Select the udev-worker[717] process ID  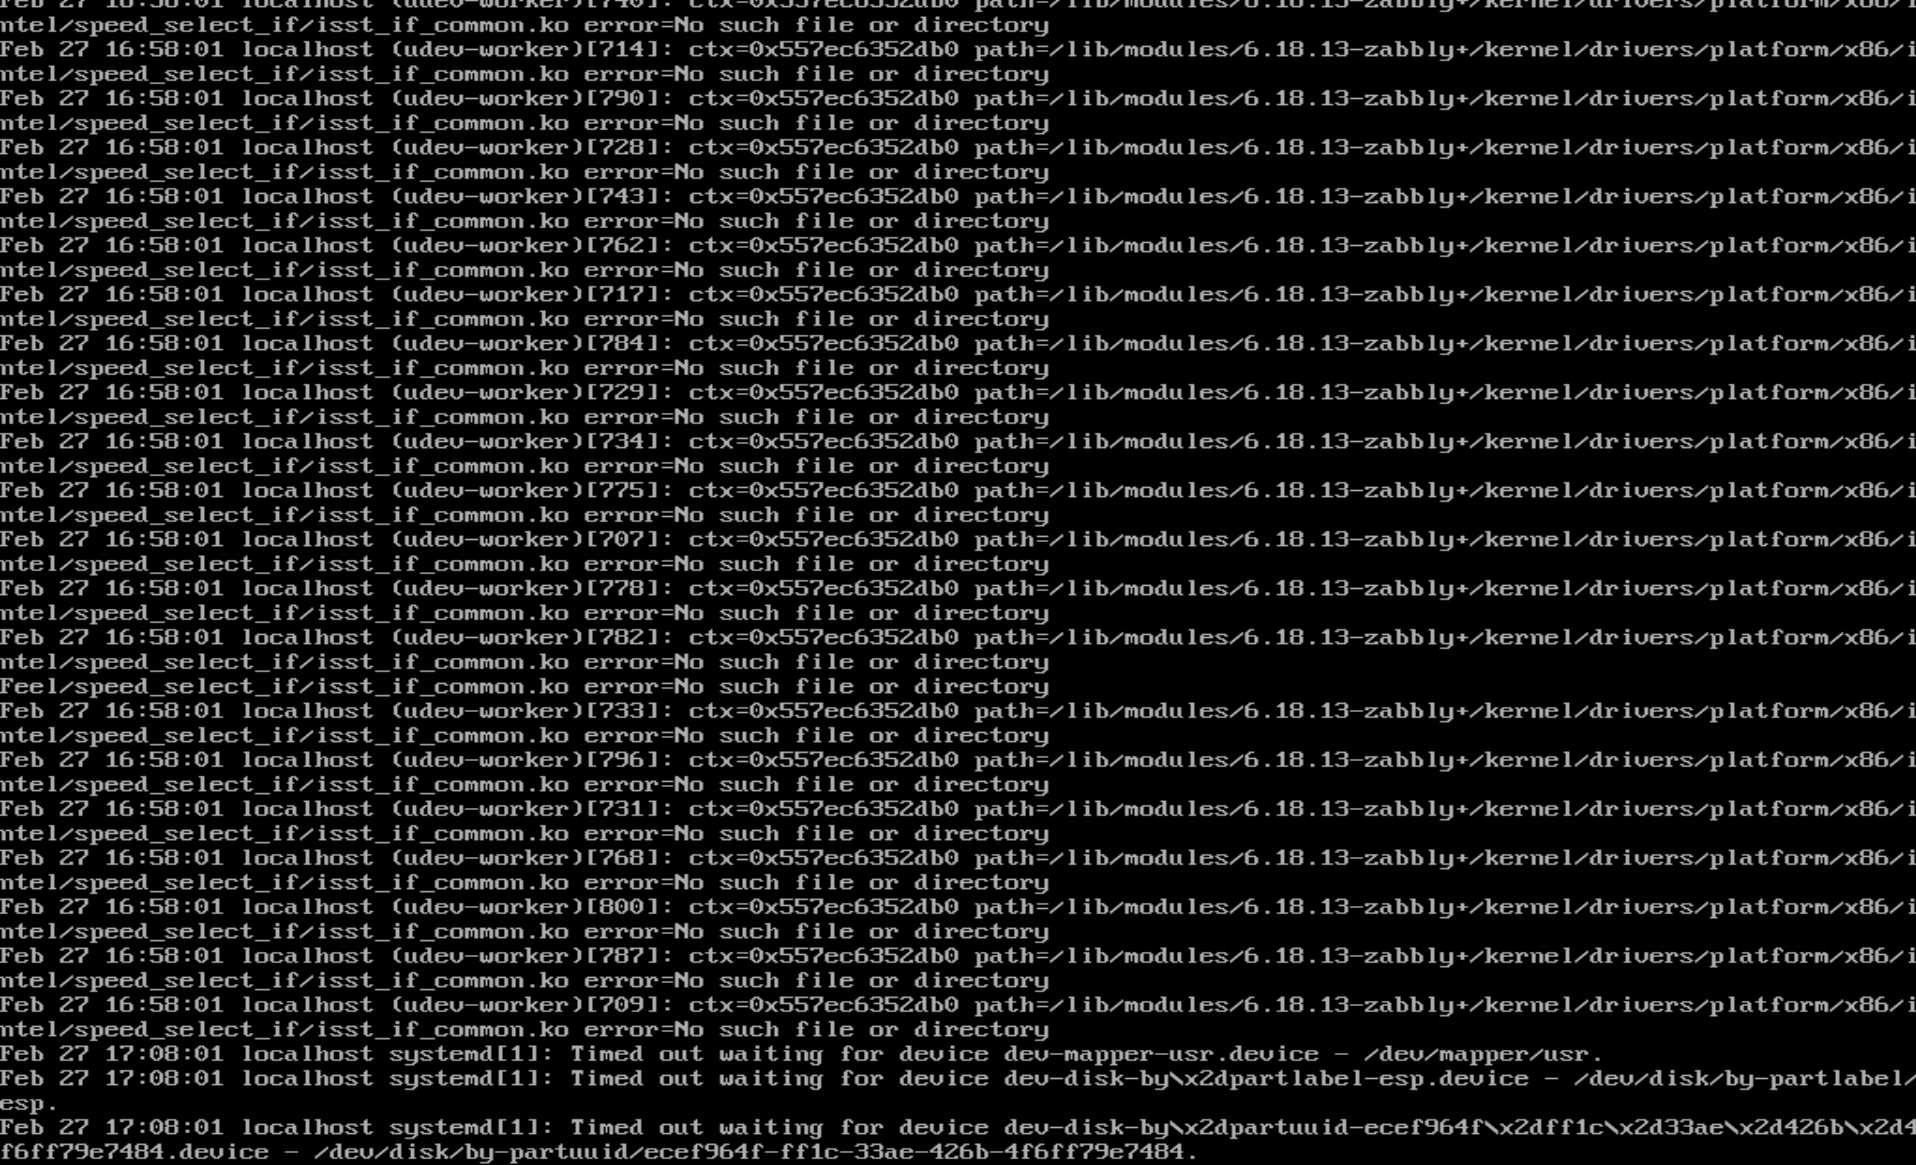(x=628, y=295)
